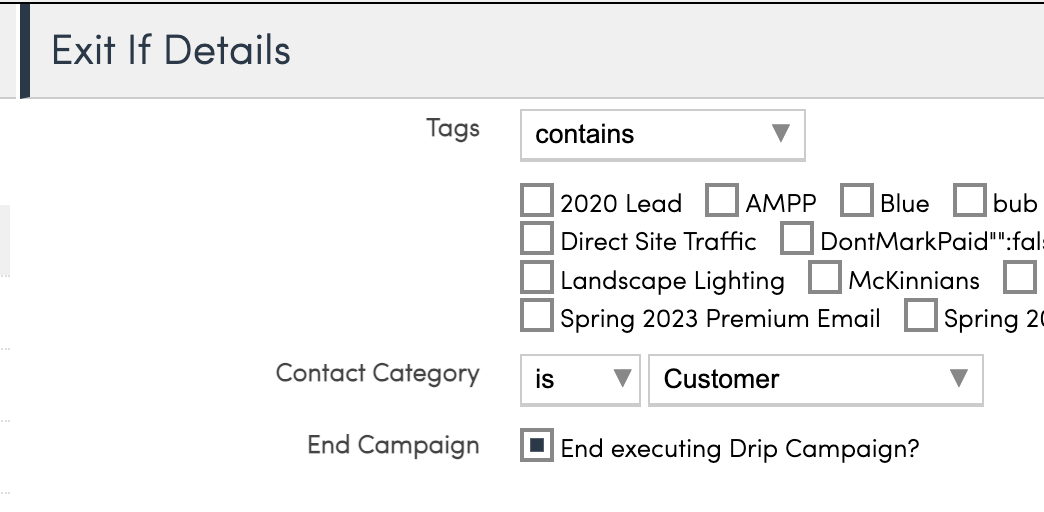
Task: Check the Direct Site Traffic checkbox
Action: point(537,240)
